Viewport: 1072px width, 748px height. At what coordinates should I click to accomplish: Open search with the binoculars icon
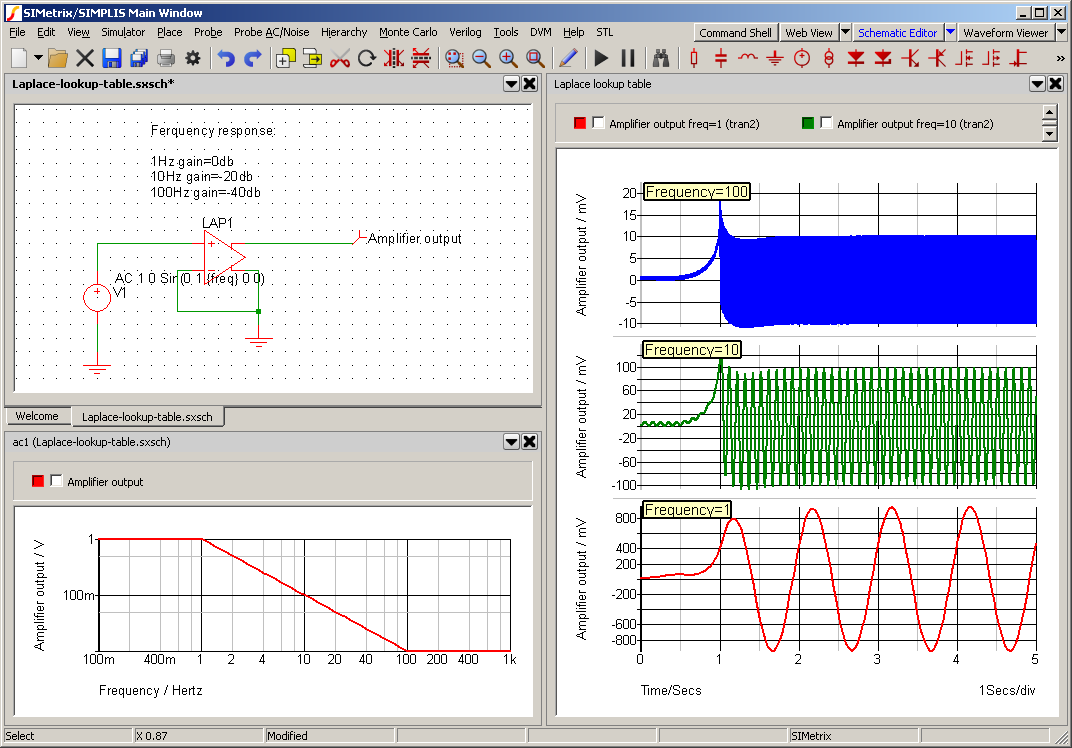[x=661, y=58]
